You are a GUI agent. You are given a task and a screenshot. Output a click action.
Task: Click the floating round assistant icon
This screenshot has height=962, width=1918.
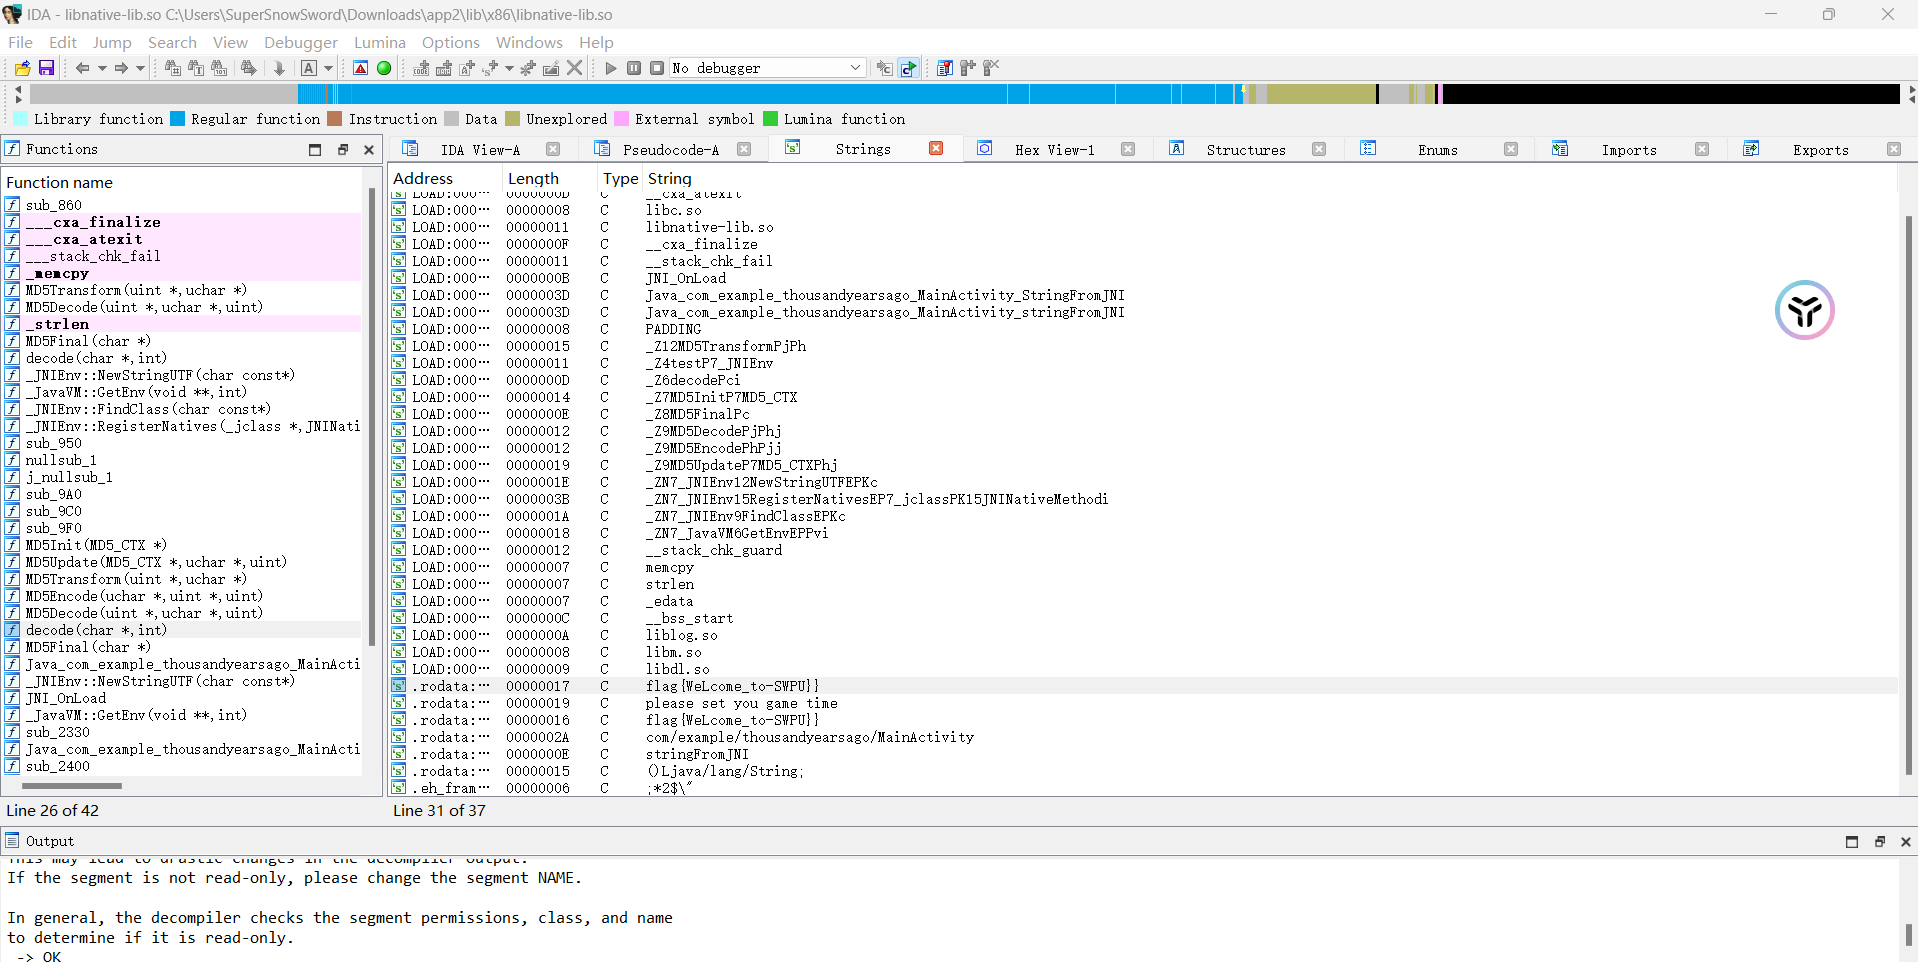(x=1804, y=310)
